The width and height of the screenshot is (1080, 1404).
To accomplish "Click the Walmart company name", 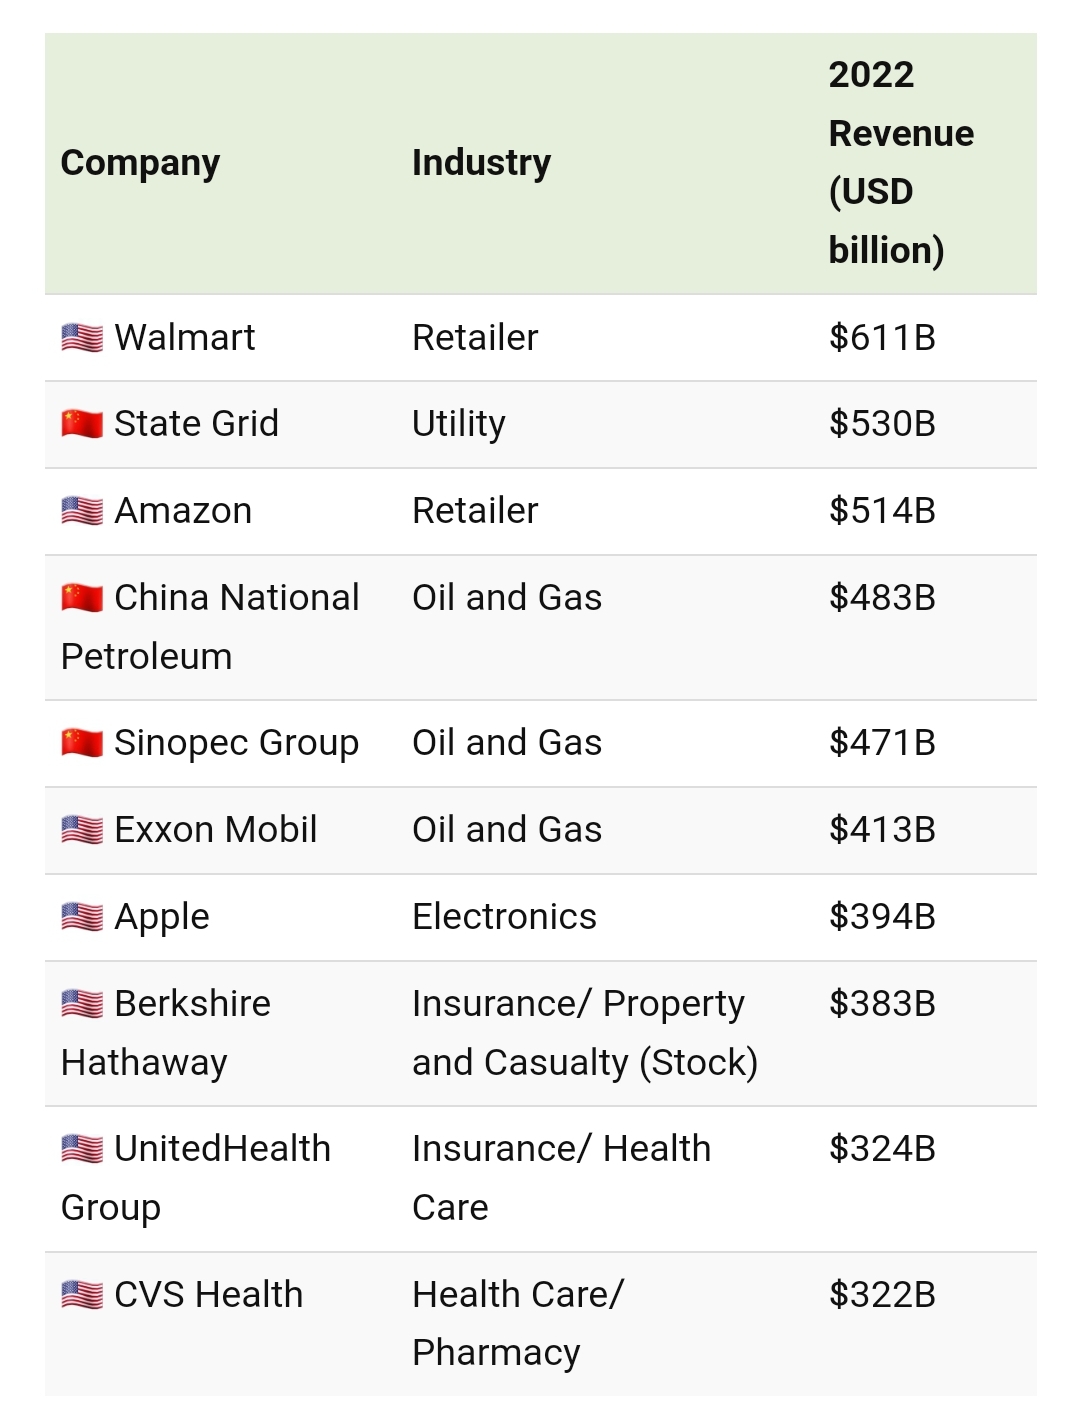I will click(x=185, y=338).
